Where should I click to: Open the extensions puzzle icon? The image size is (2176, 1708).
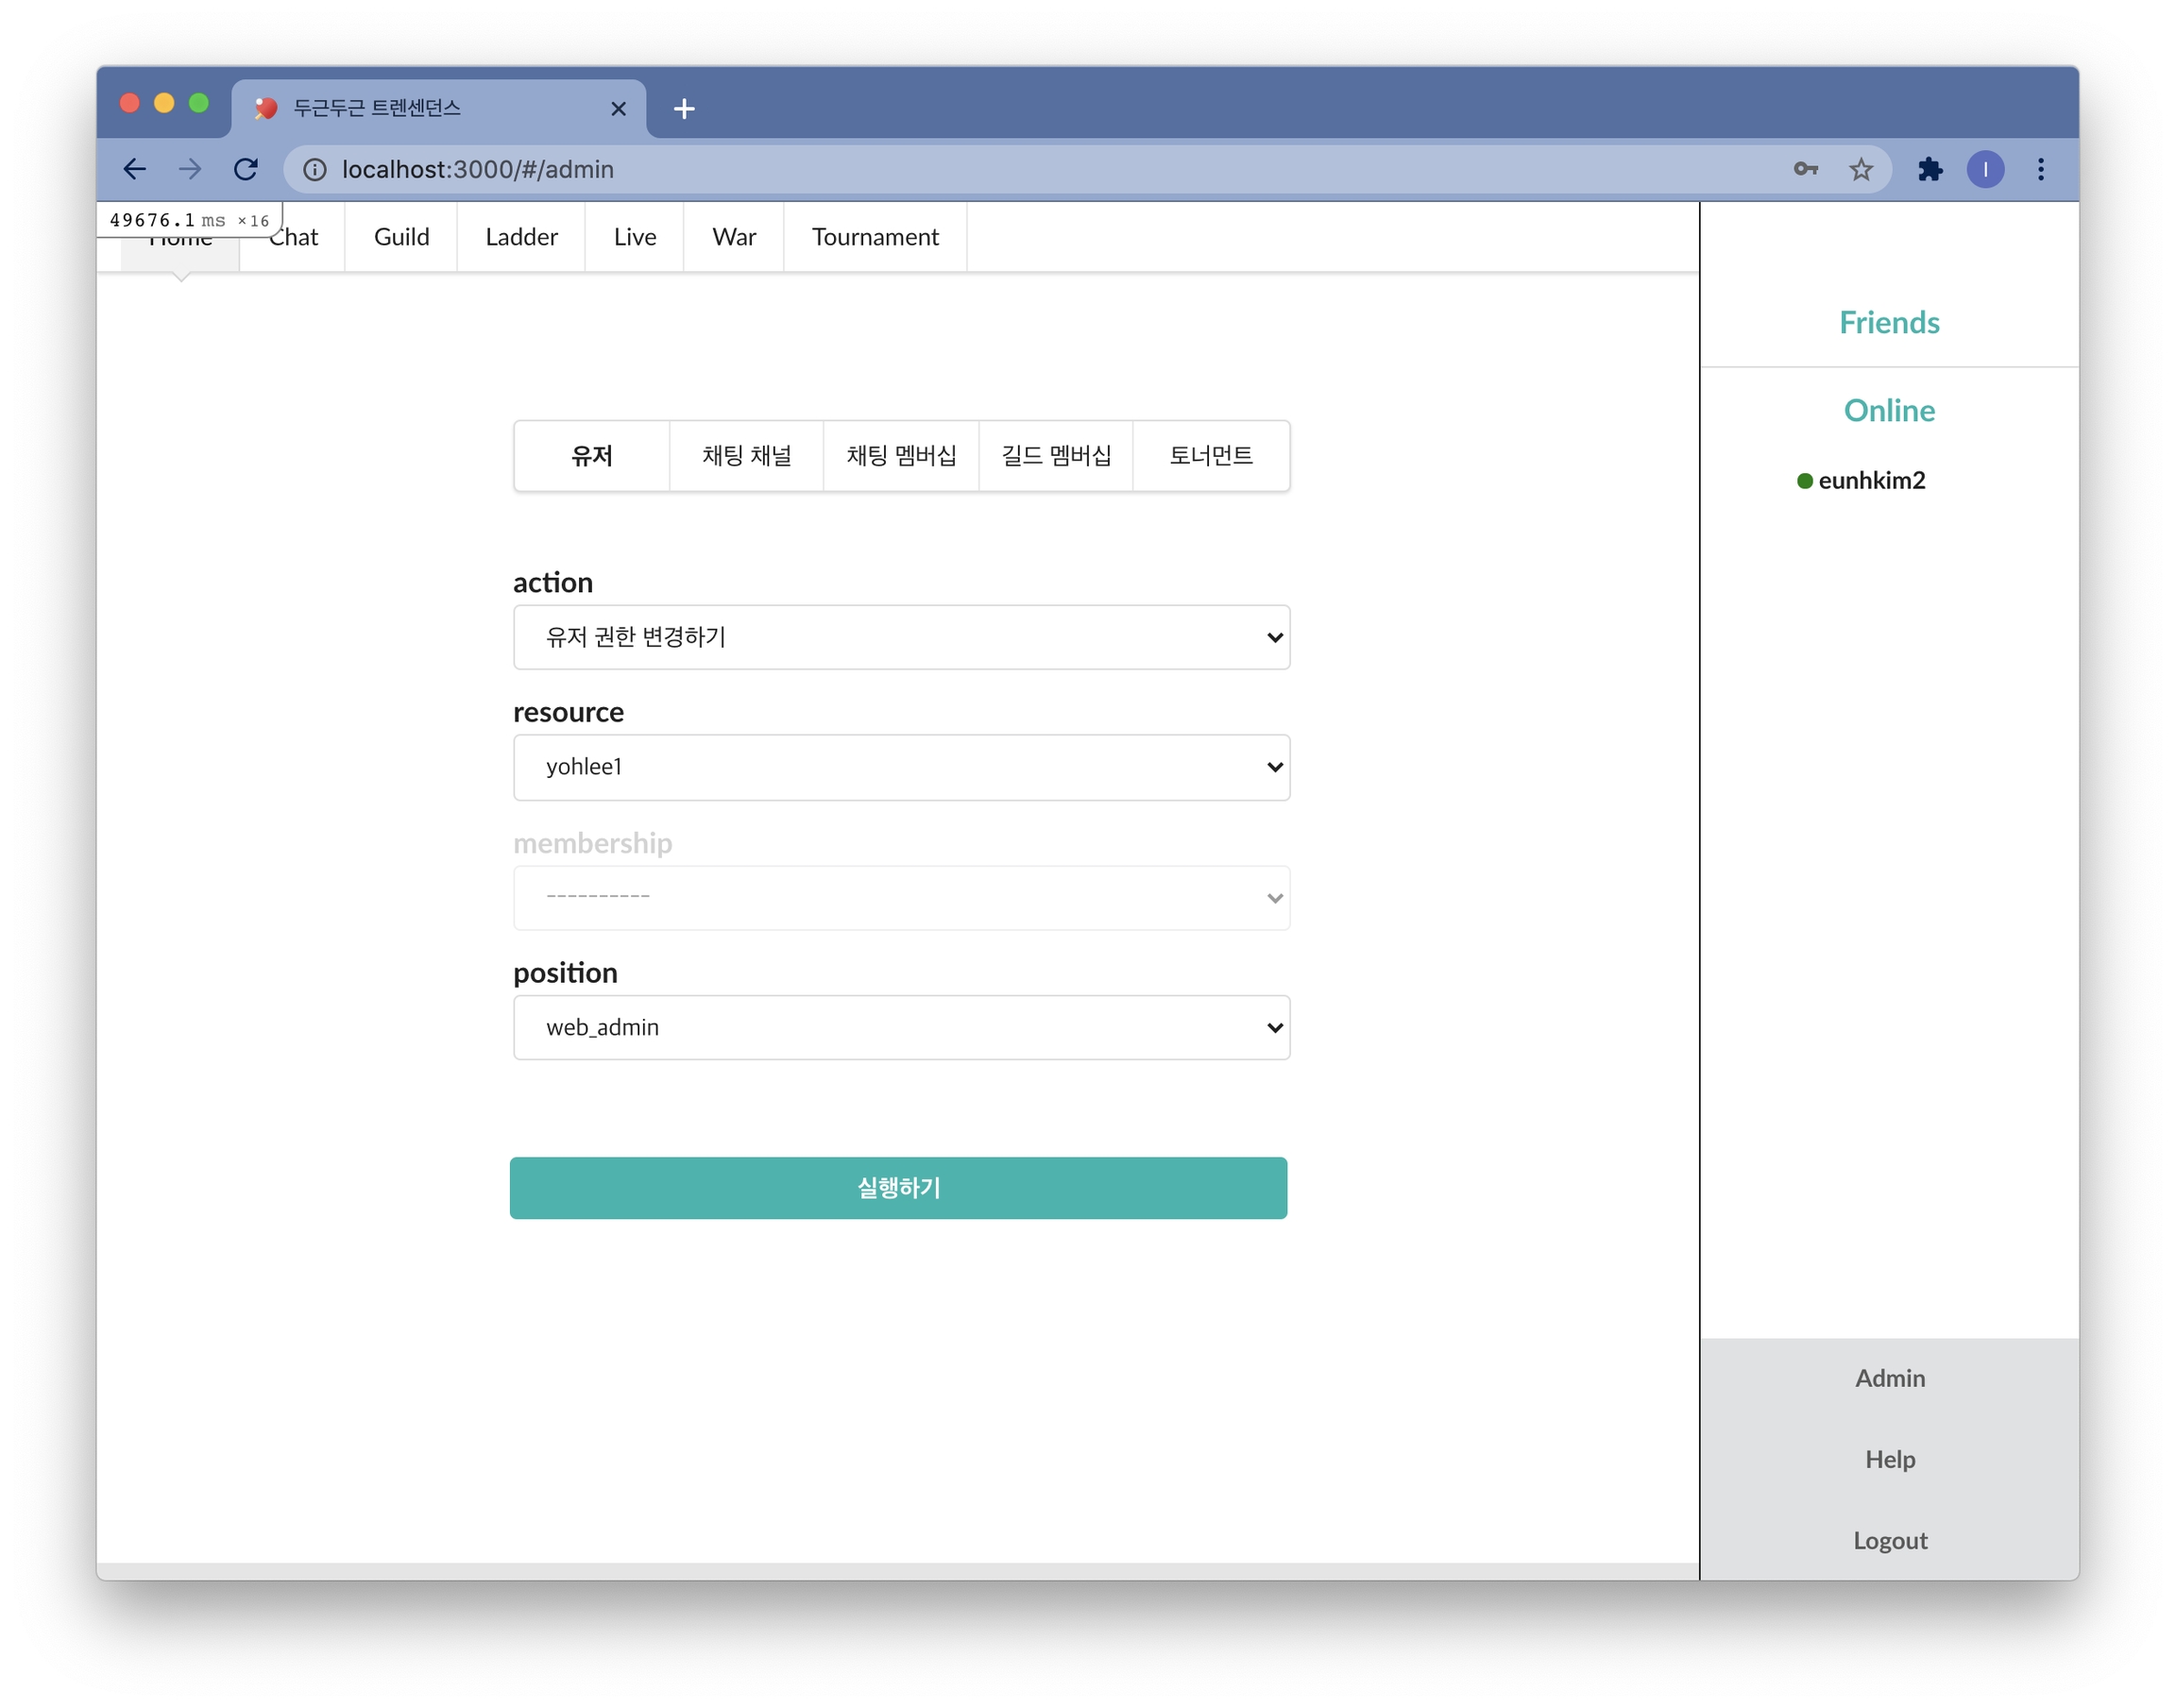pos(1930,169)
